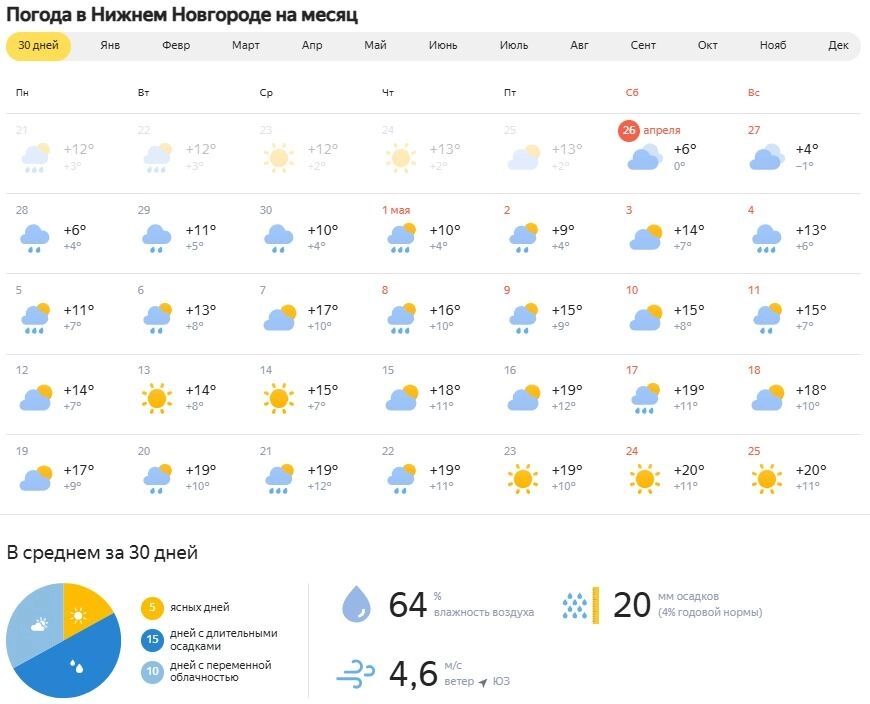Click the cloudy icon for 26 апреля
This screenshot has width=870, height=704.
tap(644, 157)
